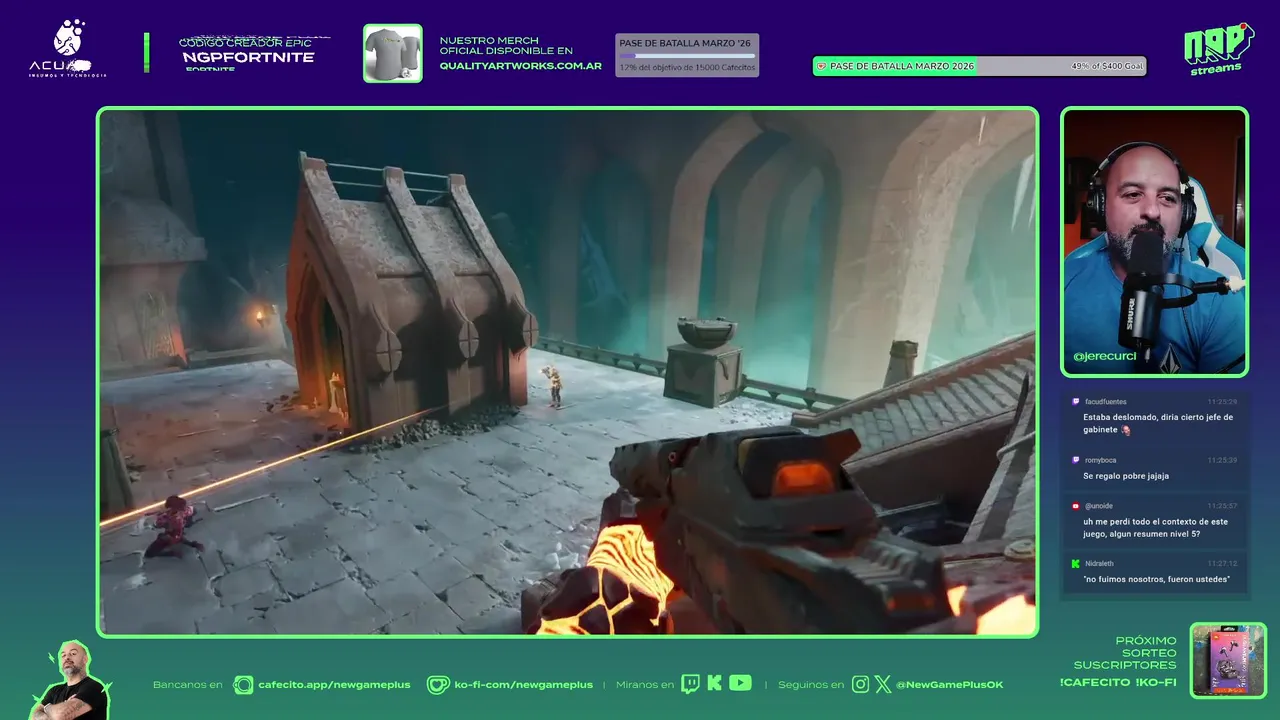The image size is (1280, 720).
Task: Click the '49% of $400 Goal' text
Action: pyautogui.click(x=1106, y=67)
